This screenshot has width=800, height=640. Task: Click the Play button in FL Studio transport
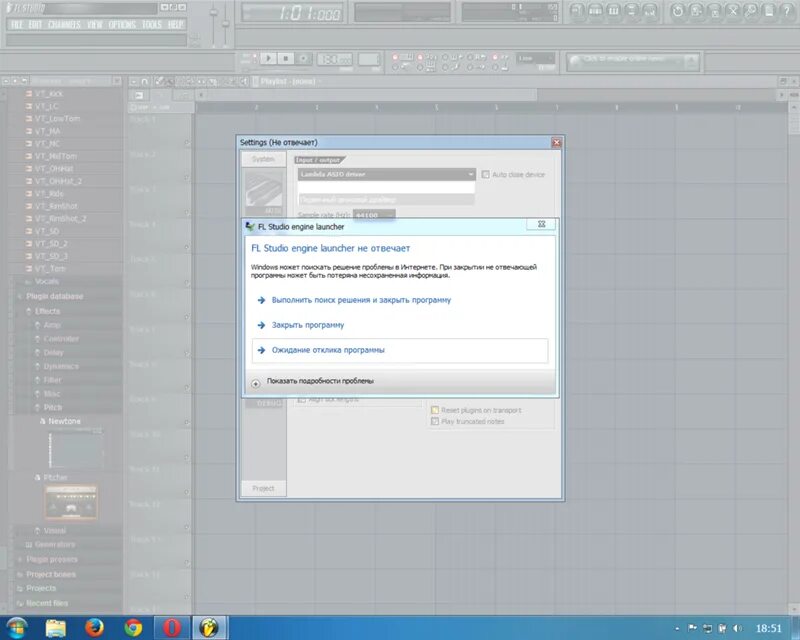pyautogui.click(x=268, y=59)
